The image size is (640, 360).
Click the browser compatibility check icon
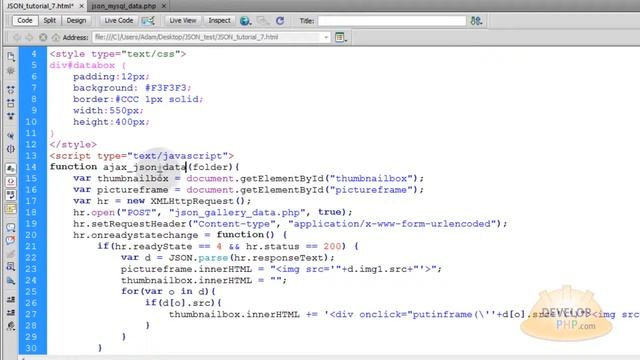click(x=148, y=20)
